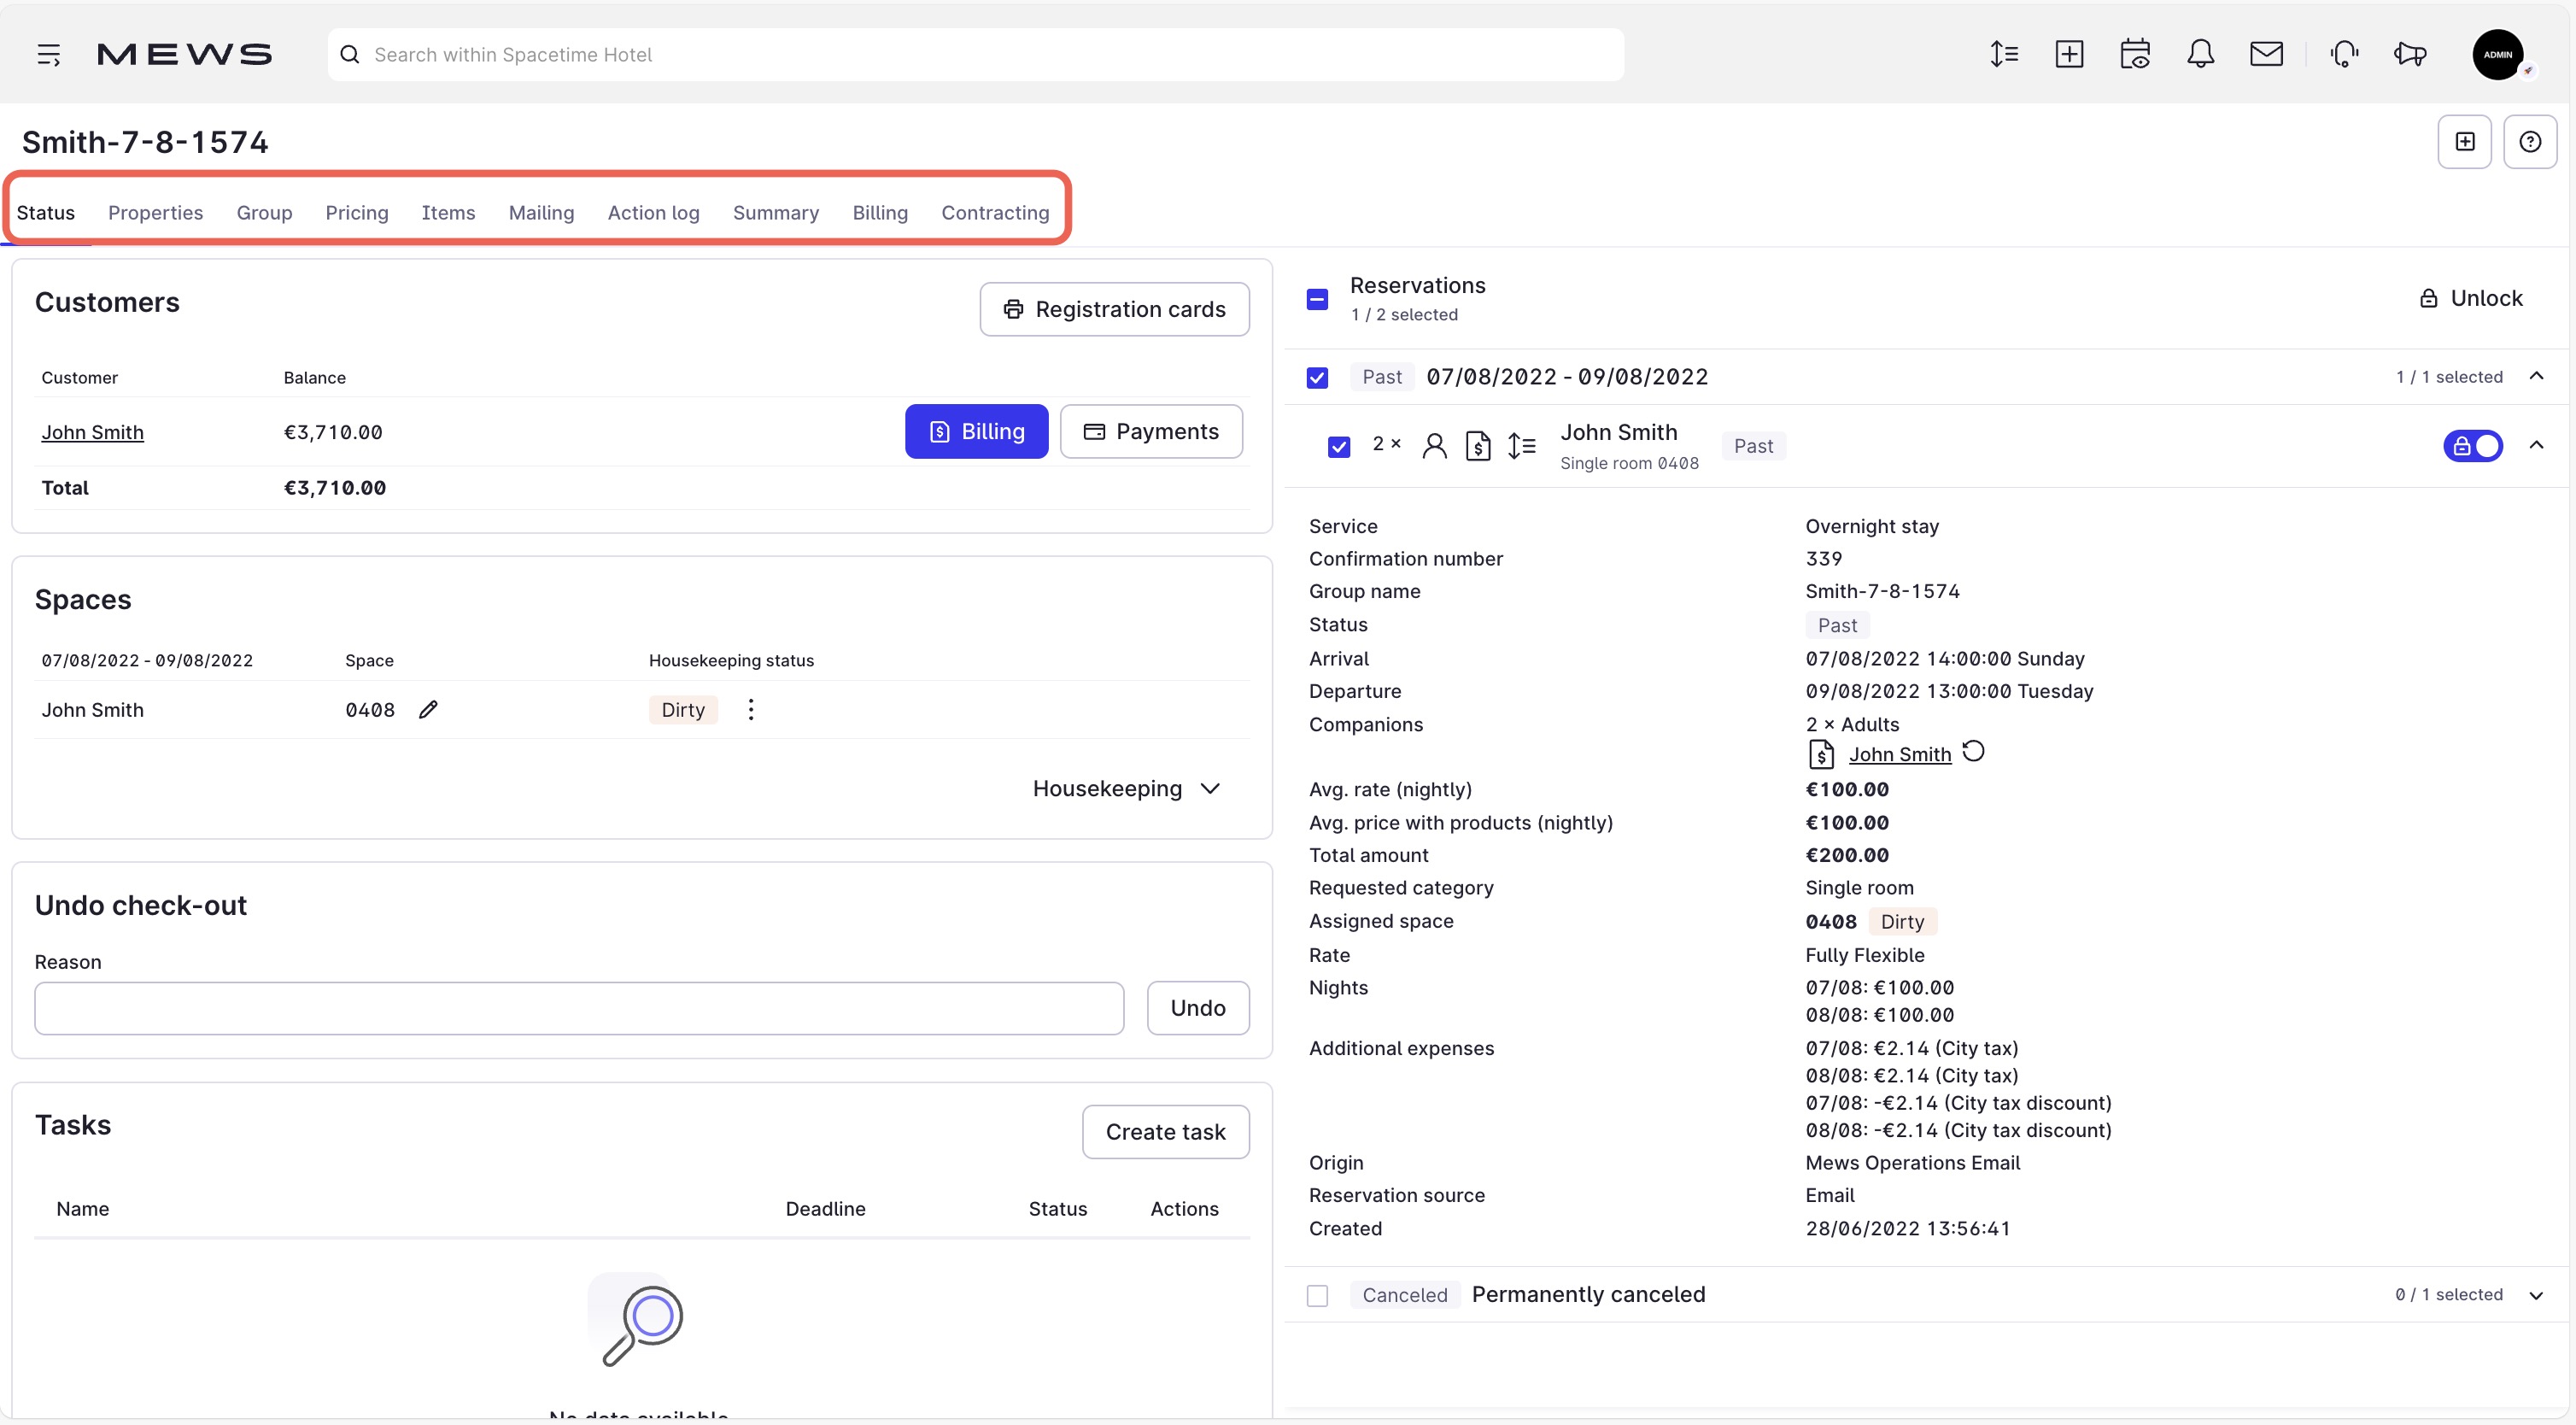Image resolution: width=2576 pixels, height=1425 pixels.
Task: Click the Undo check-out button
Action: click(x=1197, y=1007)
